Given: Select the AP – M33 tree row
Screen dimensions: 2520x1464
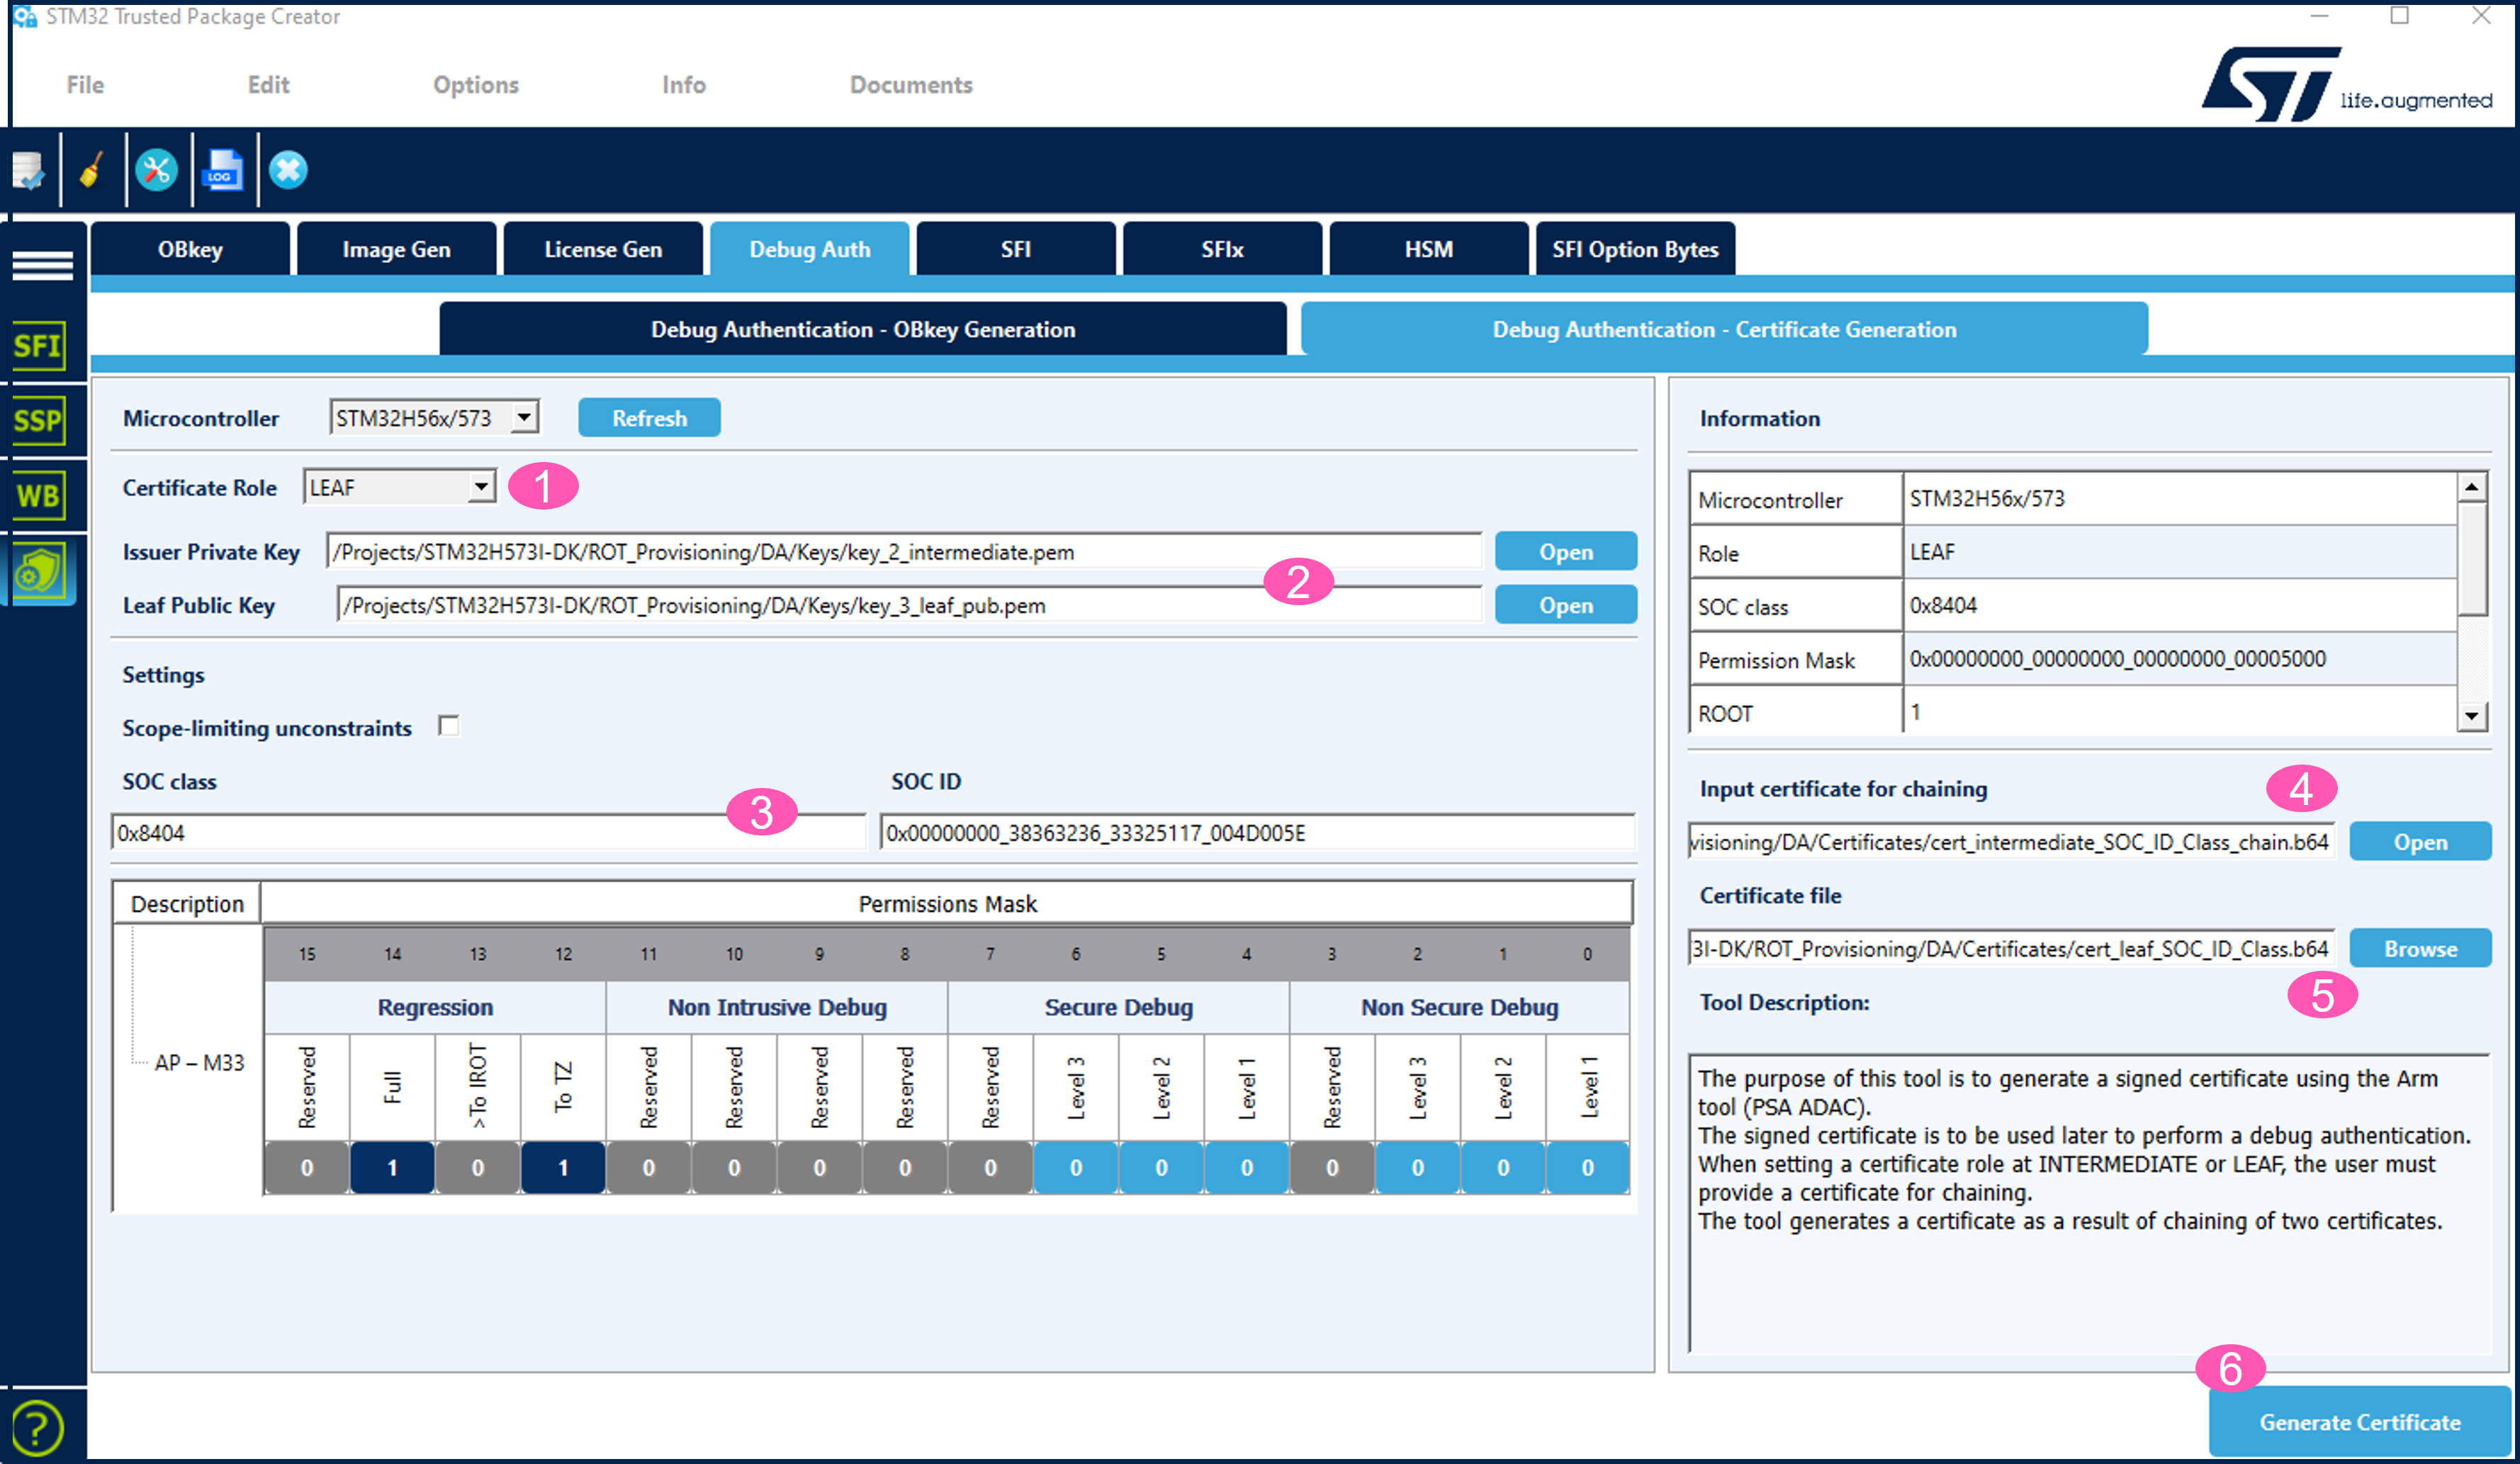Looking at the screenshot, I should (x=199, y=1063).
